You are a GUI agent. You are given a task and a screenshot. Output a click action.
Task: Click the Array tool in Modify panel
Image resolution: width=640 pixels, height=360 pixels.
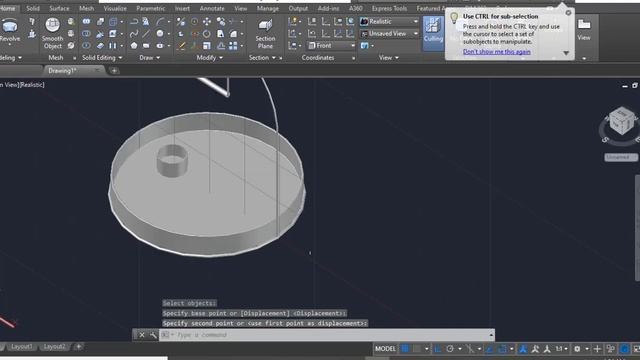click(233, 46)
